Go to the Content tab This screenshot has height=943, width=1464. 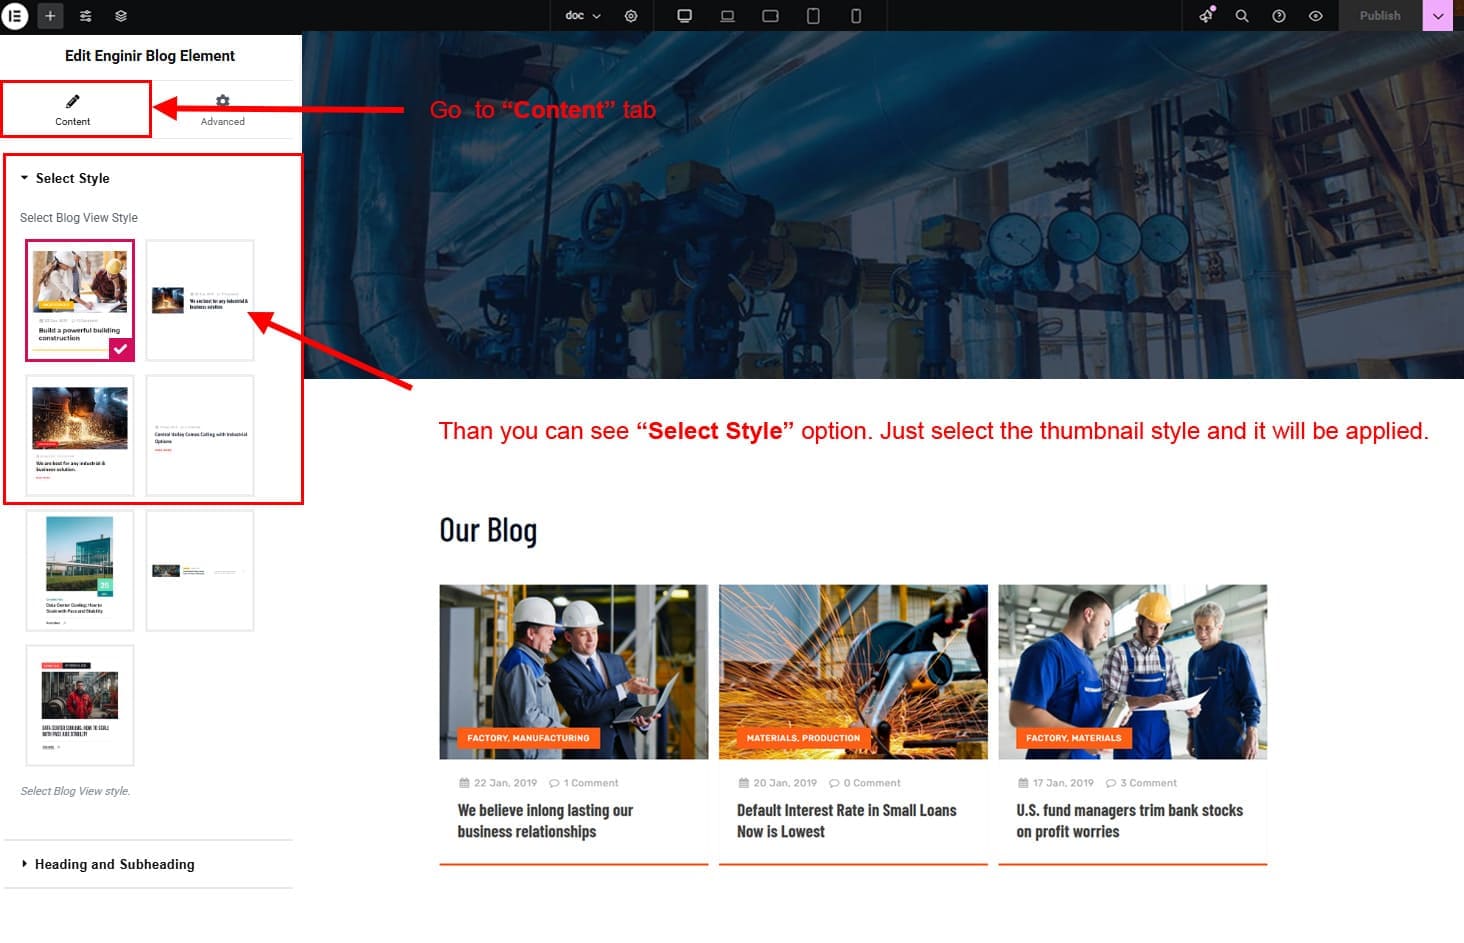pyautogui.click(x=73, y=109)
